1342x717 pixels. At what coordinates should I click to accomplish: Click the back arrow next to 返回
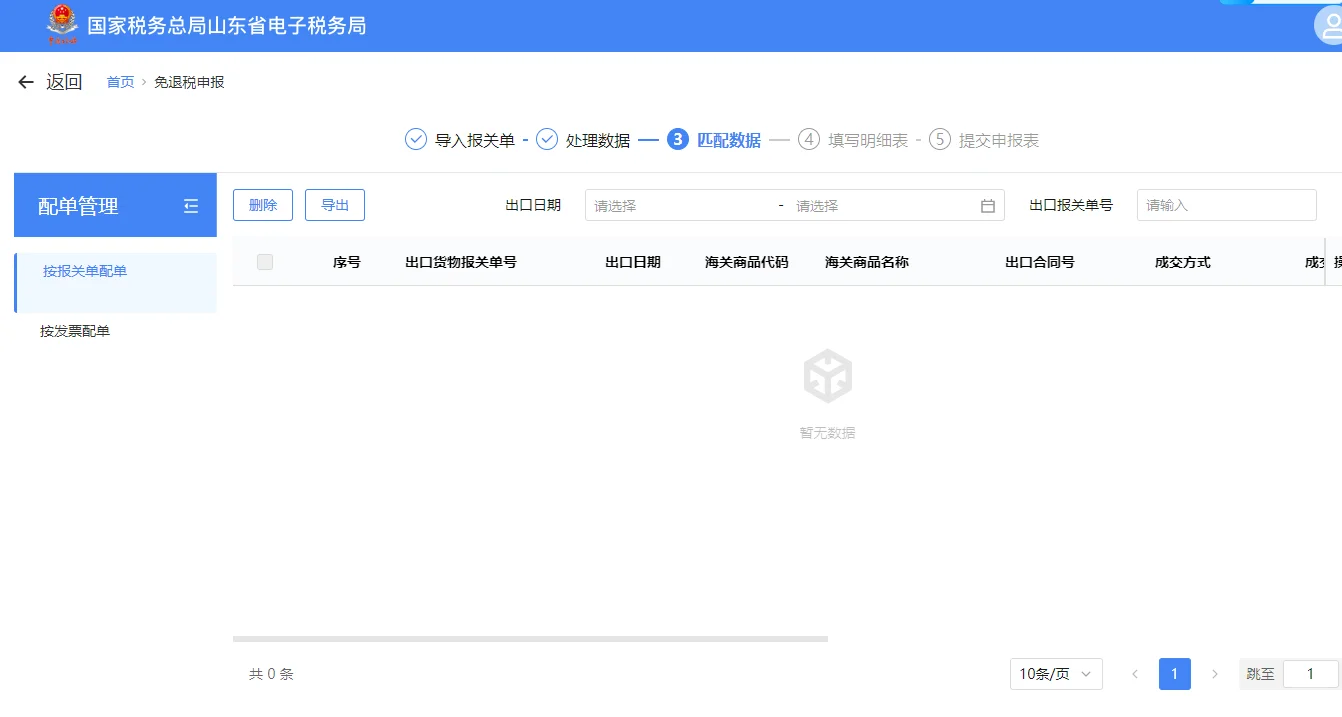[x=25, y=81]
